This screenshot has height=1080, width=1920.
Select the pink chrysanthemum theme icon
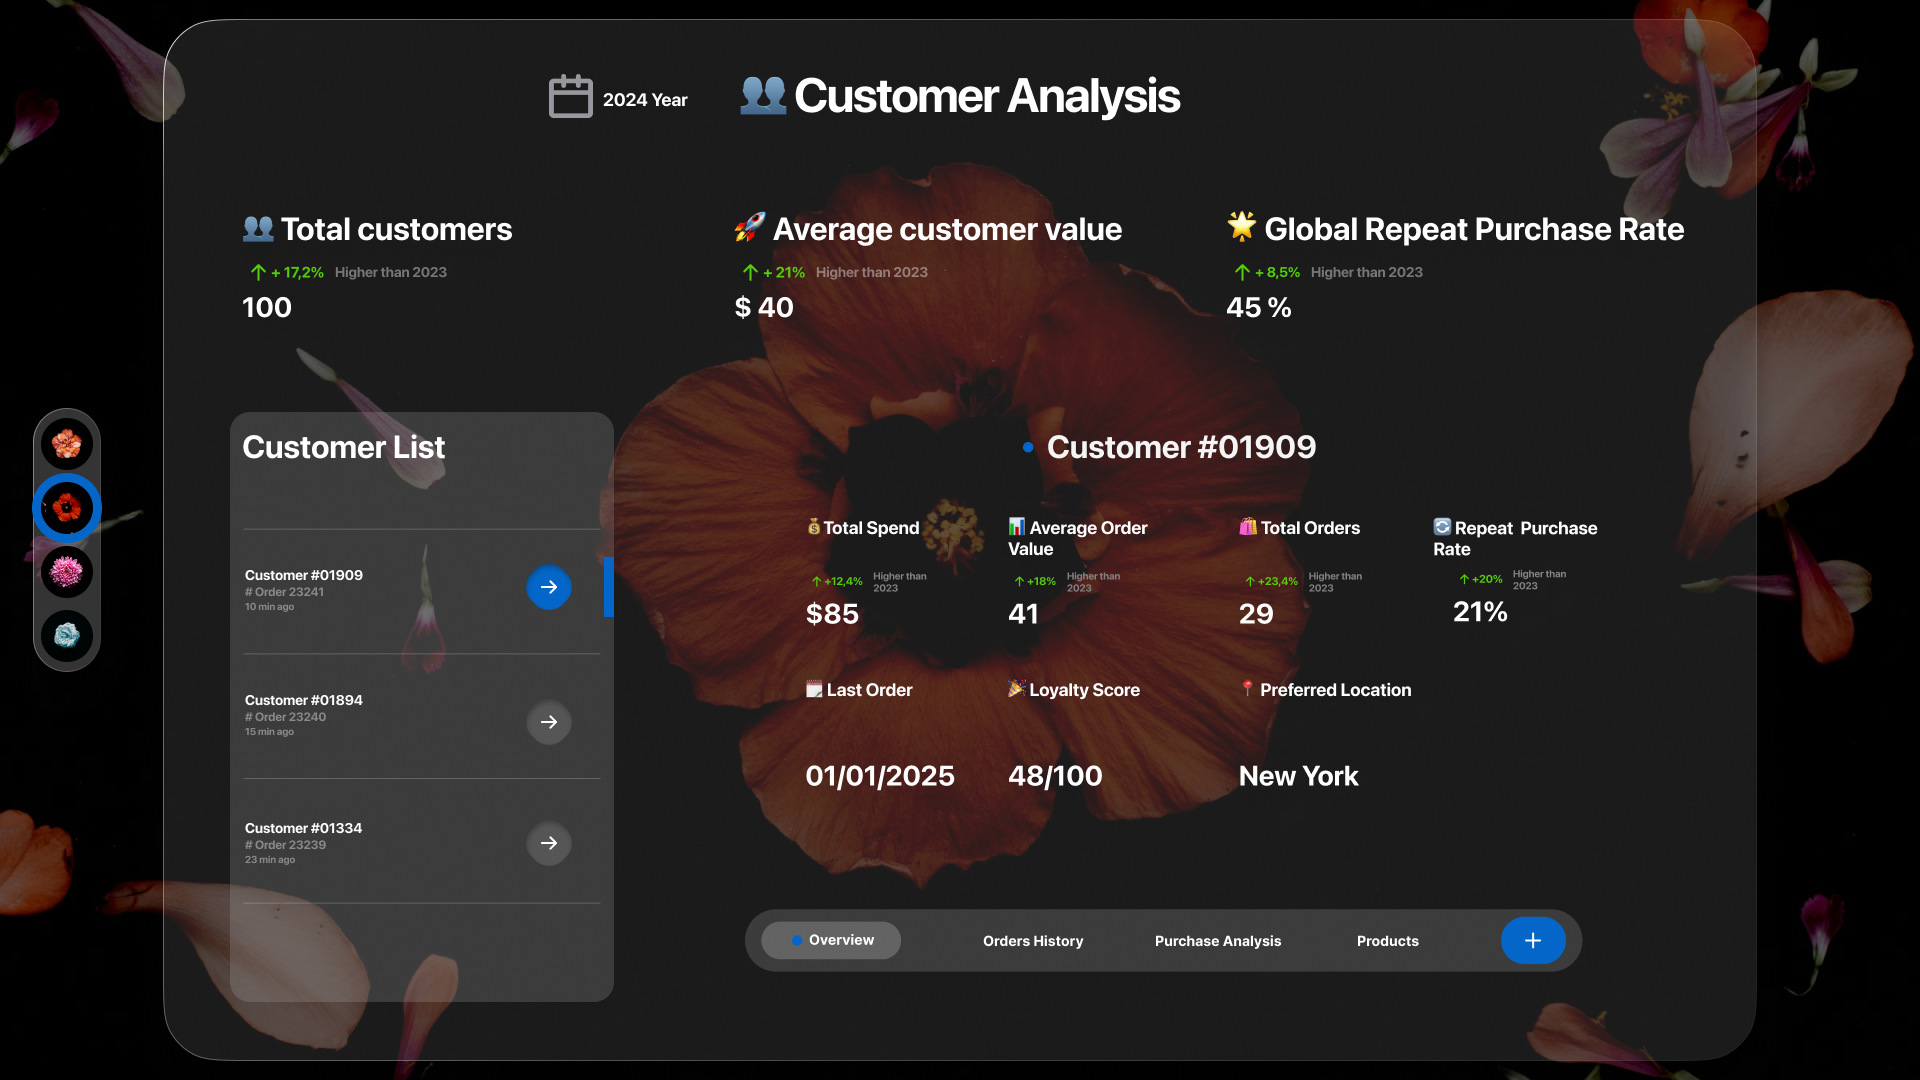click(67, 572)
